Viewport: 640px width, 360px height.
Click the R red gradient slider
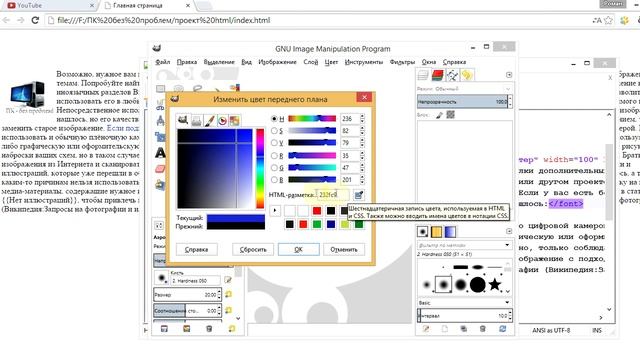point(312,156)
